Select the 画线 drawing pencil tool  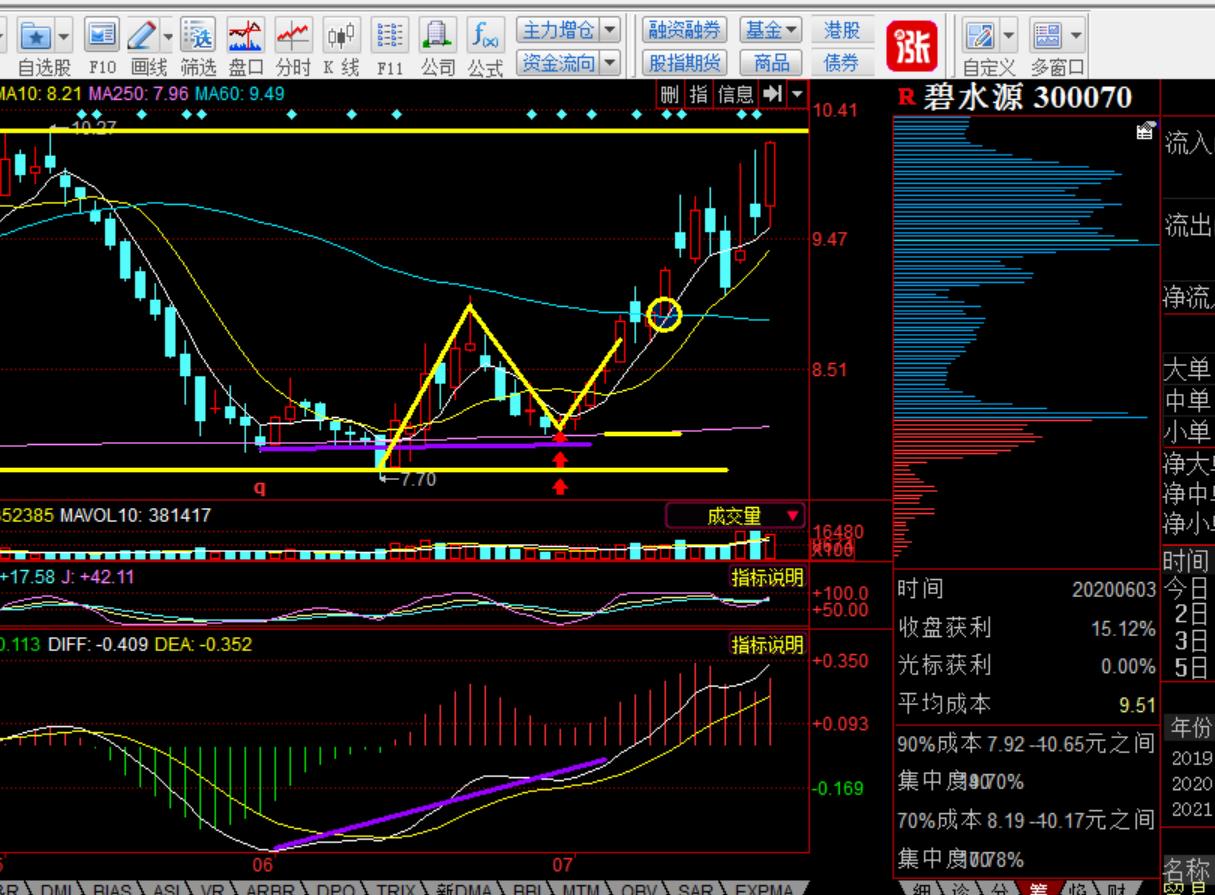[140, 37]
